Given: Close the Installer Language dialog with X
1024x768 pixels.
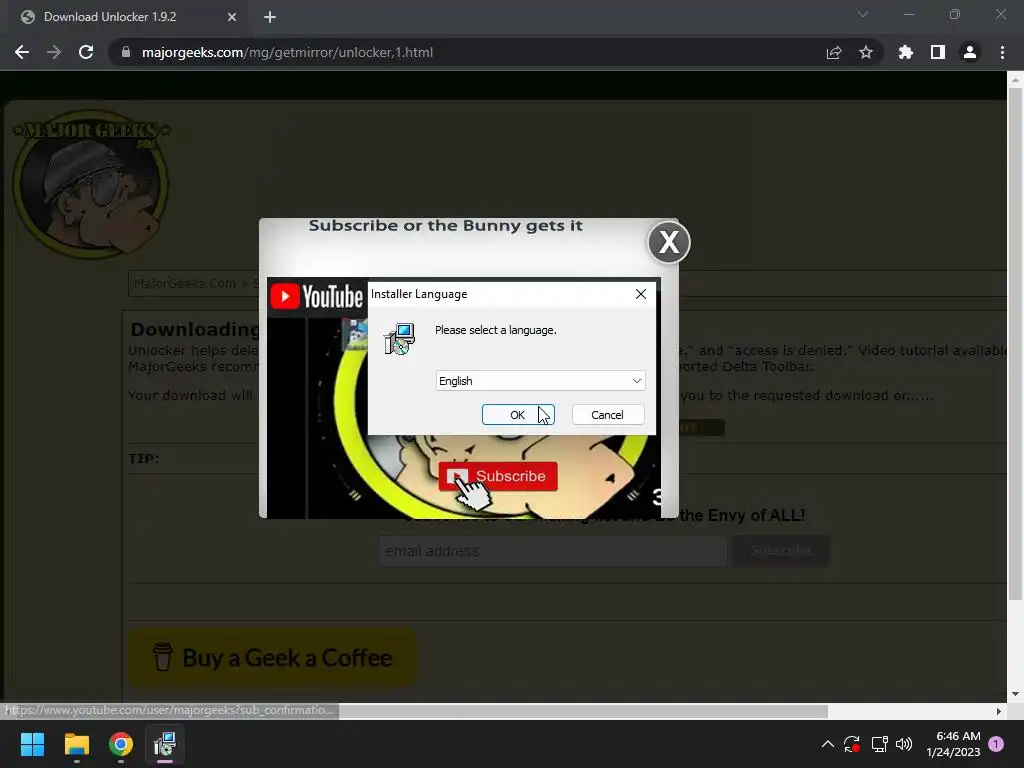Looking at the screenshot, I should coord(641,294).
